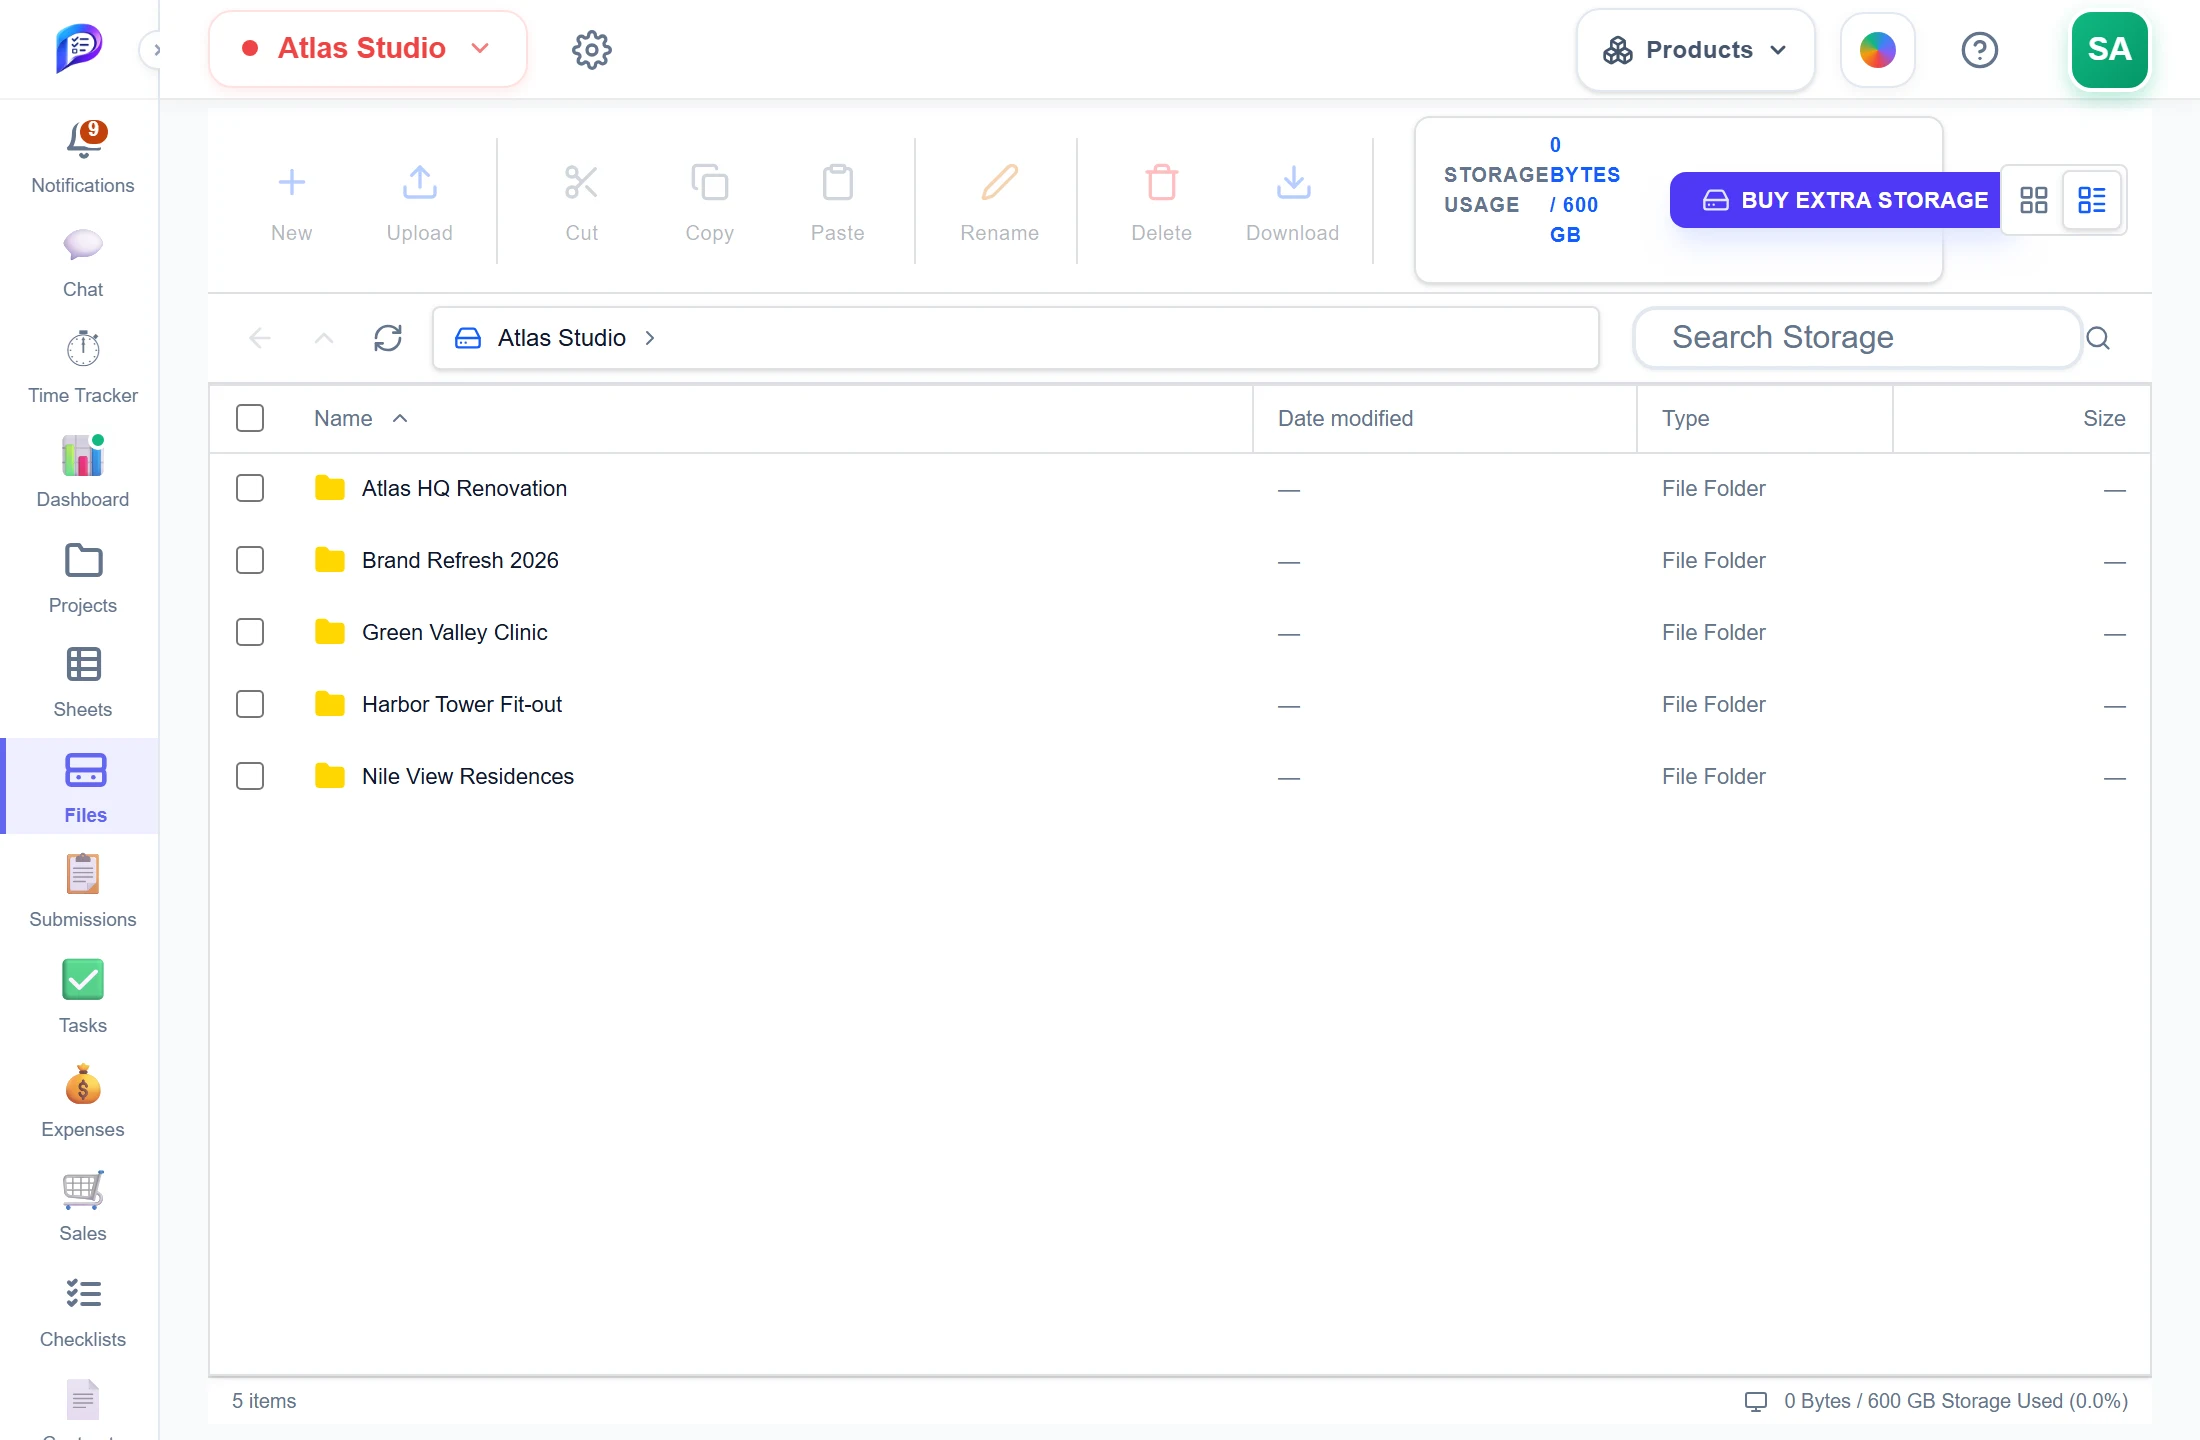Check the Green Valley Clinic checkbox
This screenshot has height=1440, width=2200.
click(x=250, y=632)
